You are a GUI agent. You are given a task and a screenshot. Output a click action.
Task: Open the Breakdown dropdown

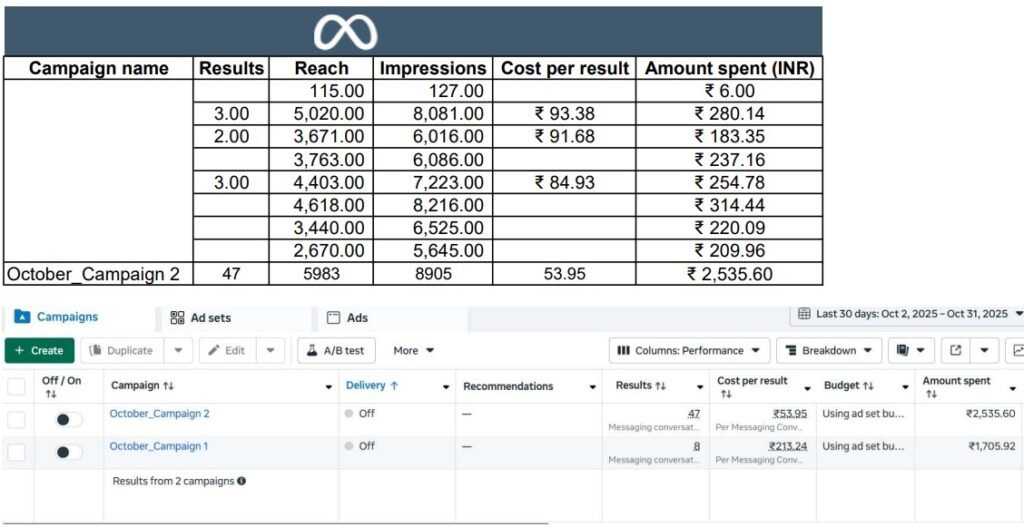click(829, 351)
